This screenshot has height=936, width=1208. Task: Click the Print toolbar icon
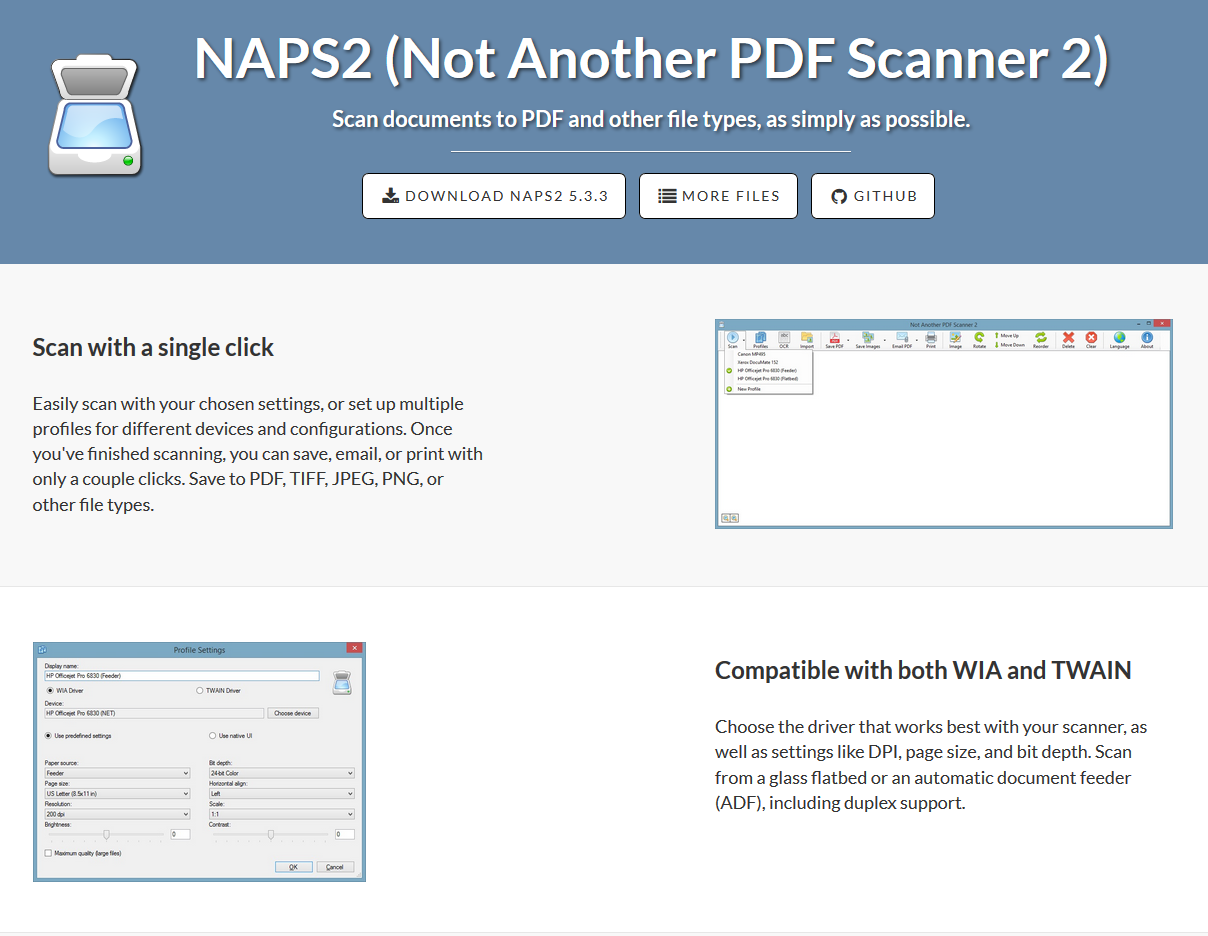[x=931, y=339]
